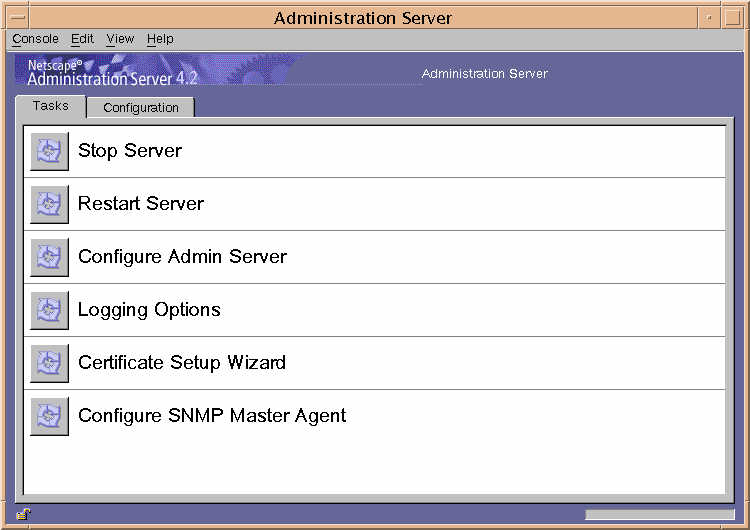
Task: Click the icon next to Stop Server
Action: click(x=49, y=151)
